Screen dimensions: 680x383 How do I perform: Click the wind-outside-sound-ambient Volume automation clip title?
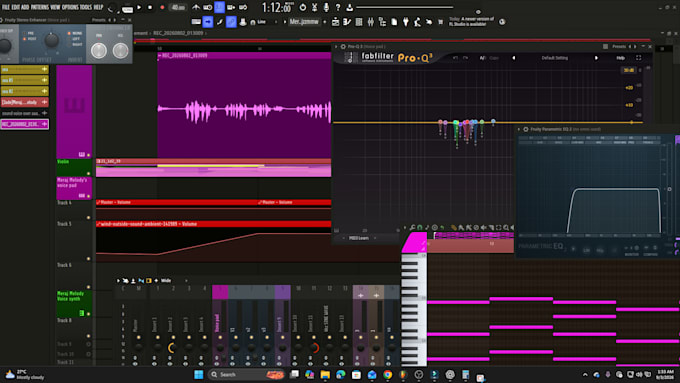coord(147,224)
